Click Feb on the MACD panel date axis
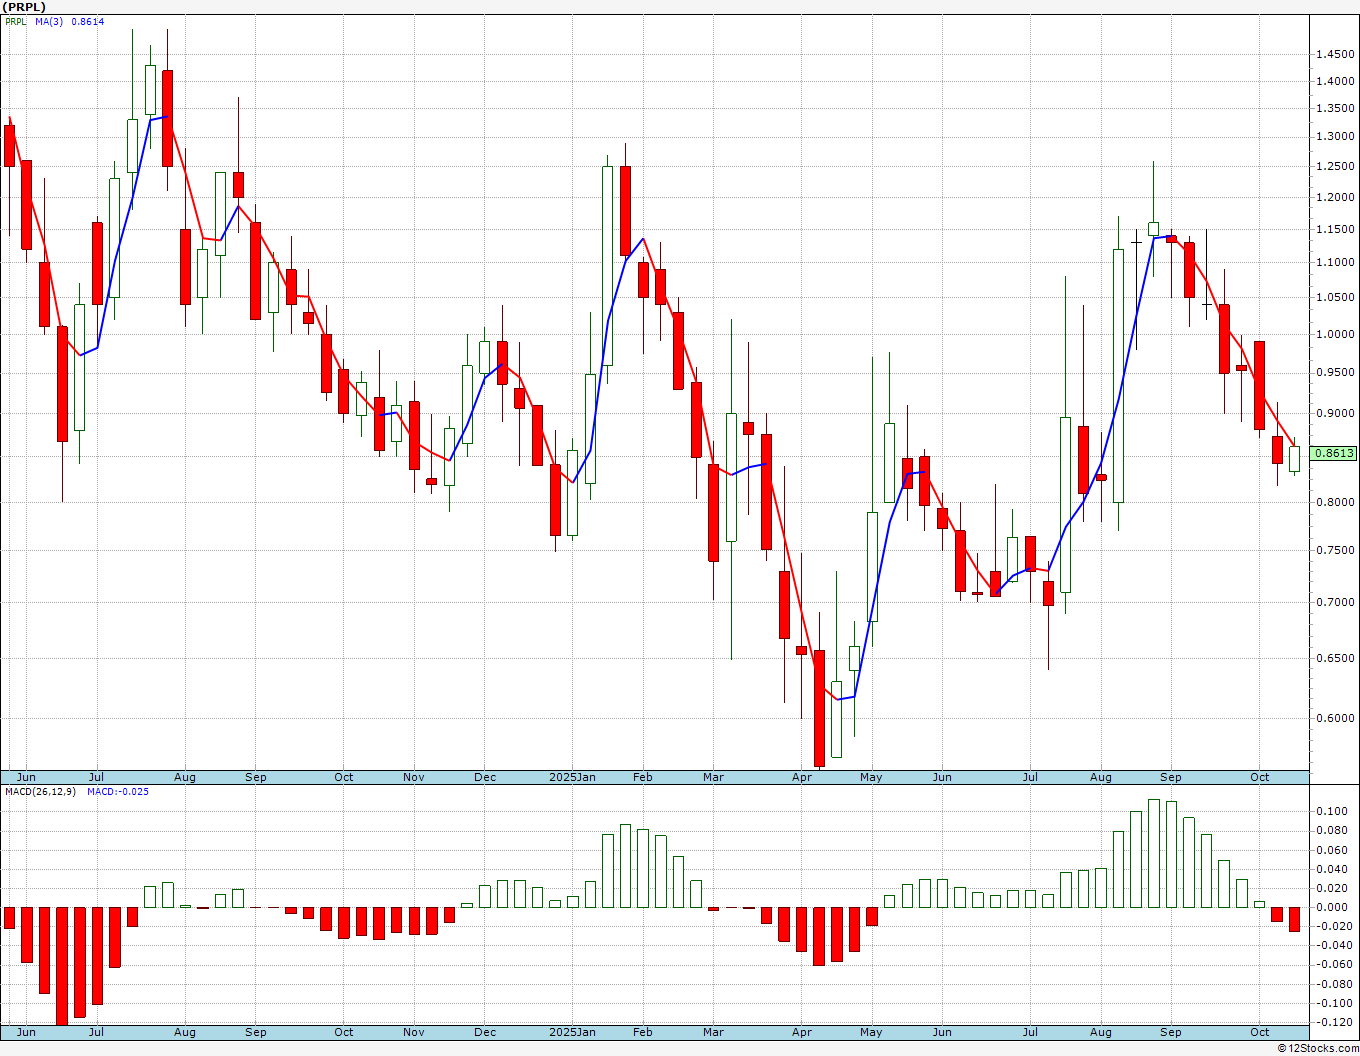Screen dimensions: 1360x1056 tap(642, 1032)
